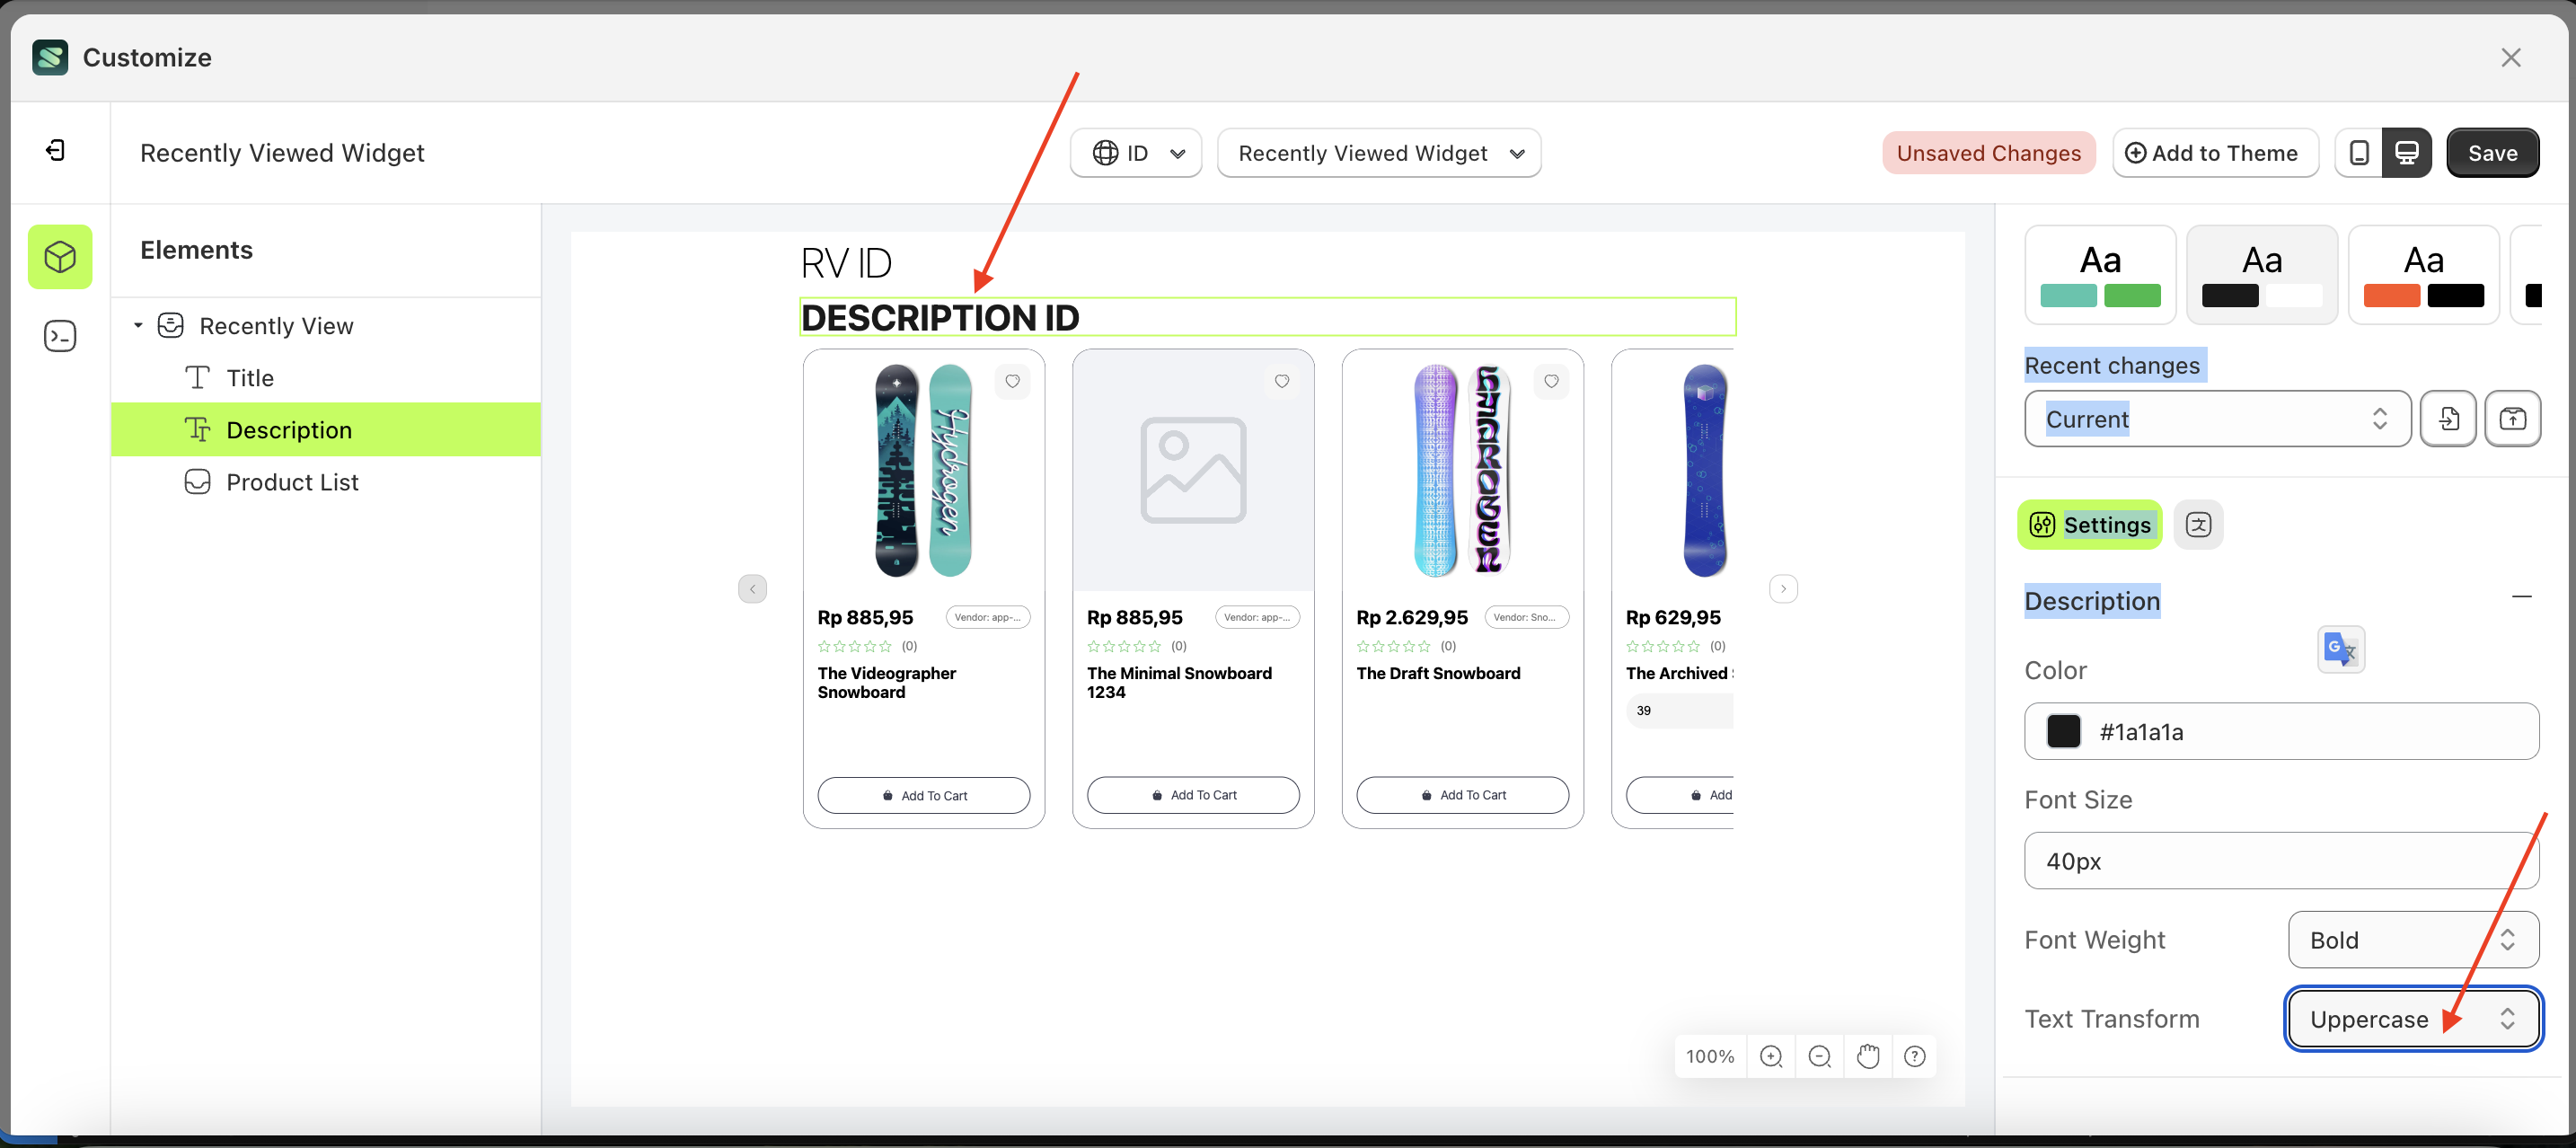The width and height of the screenshot is (2576, 1148).
Task: Click the Google Translate icon near Color
Action: tap(2341, 649)
